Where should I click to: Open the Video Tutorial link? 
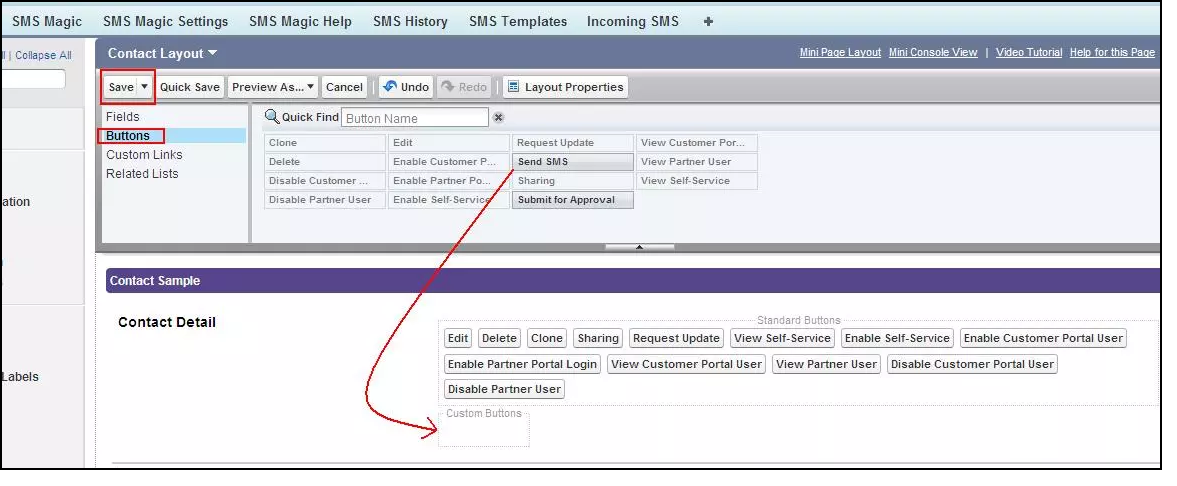1028,53
